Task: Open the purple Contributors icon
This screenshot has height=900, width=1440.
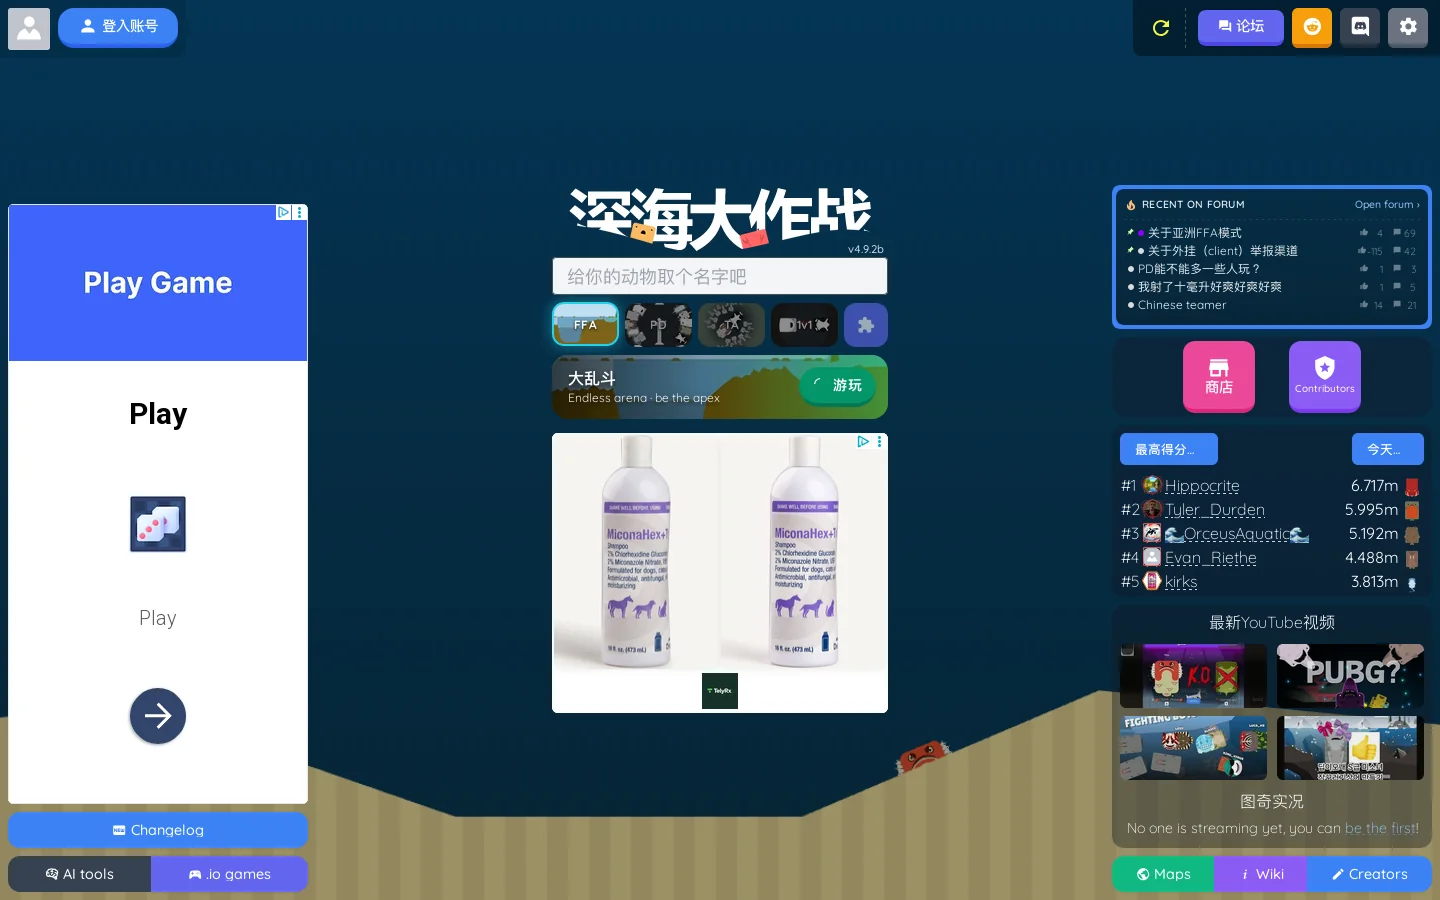Action: coord(1325,376)
